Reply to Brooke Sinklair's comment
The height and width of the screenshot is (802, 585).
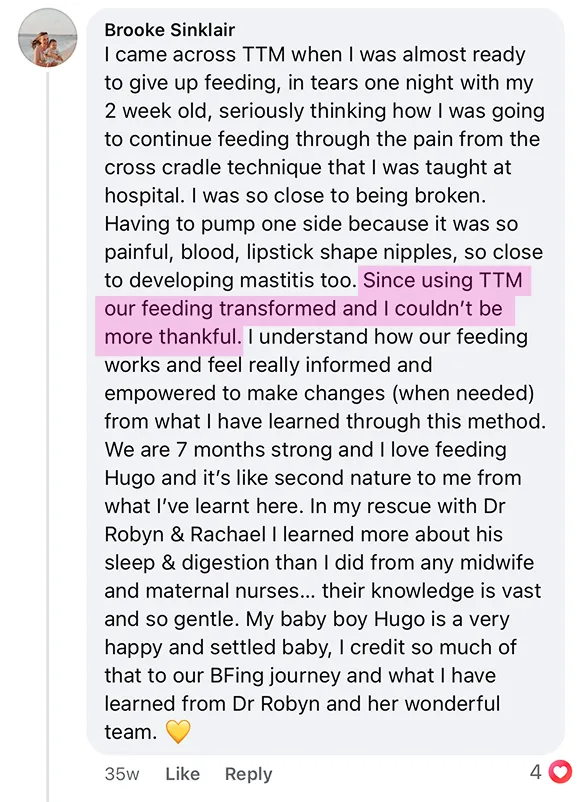pos(249,773)
